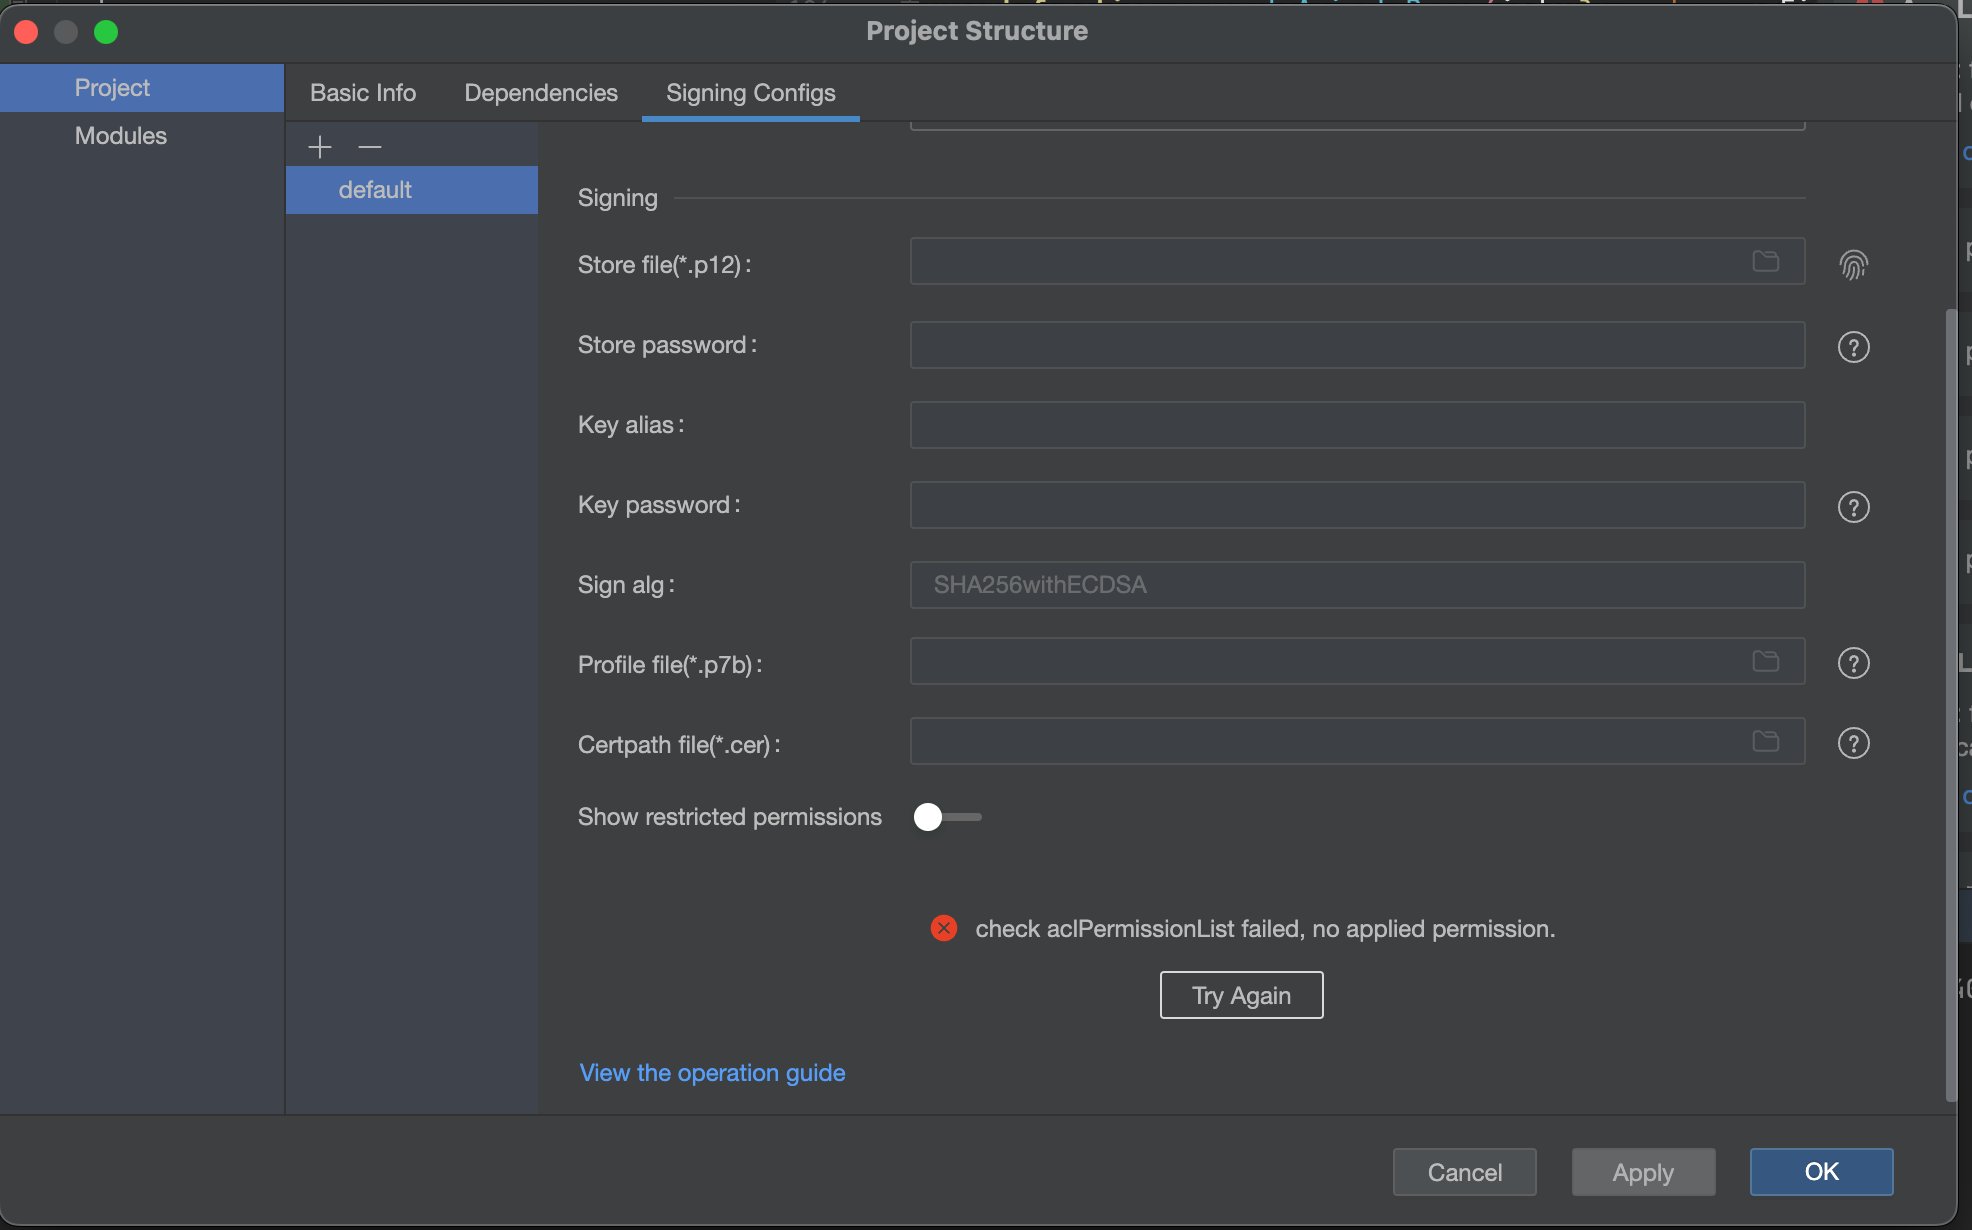Click the fingerprint icon to generate key store
This screenshot has height=1230, width=1972.
1853,265
